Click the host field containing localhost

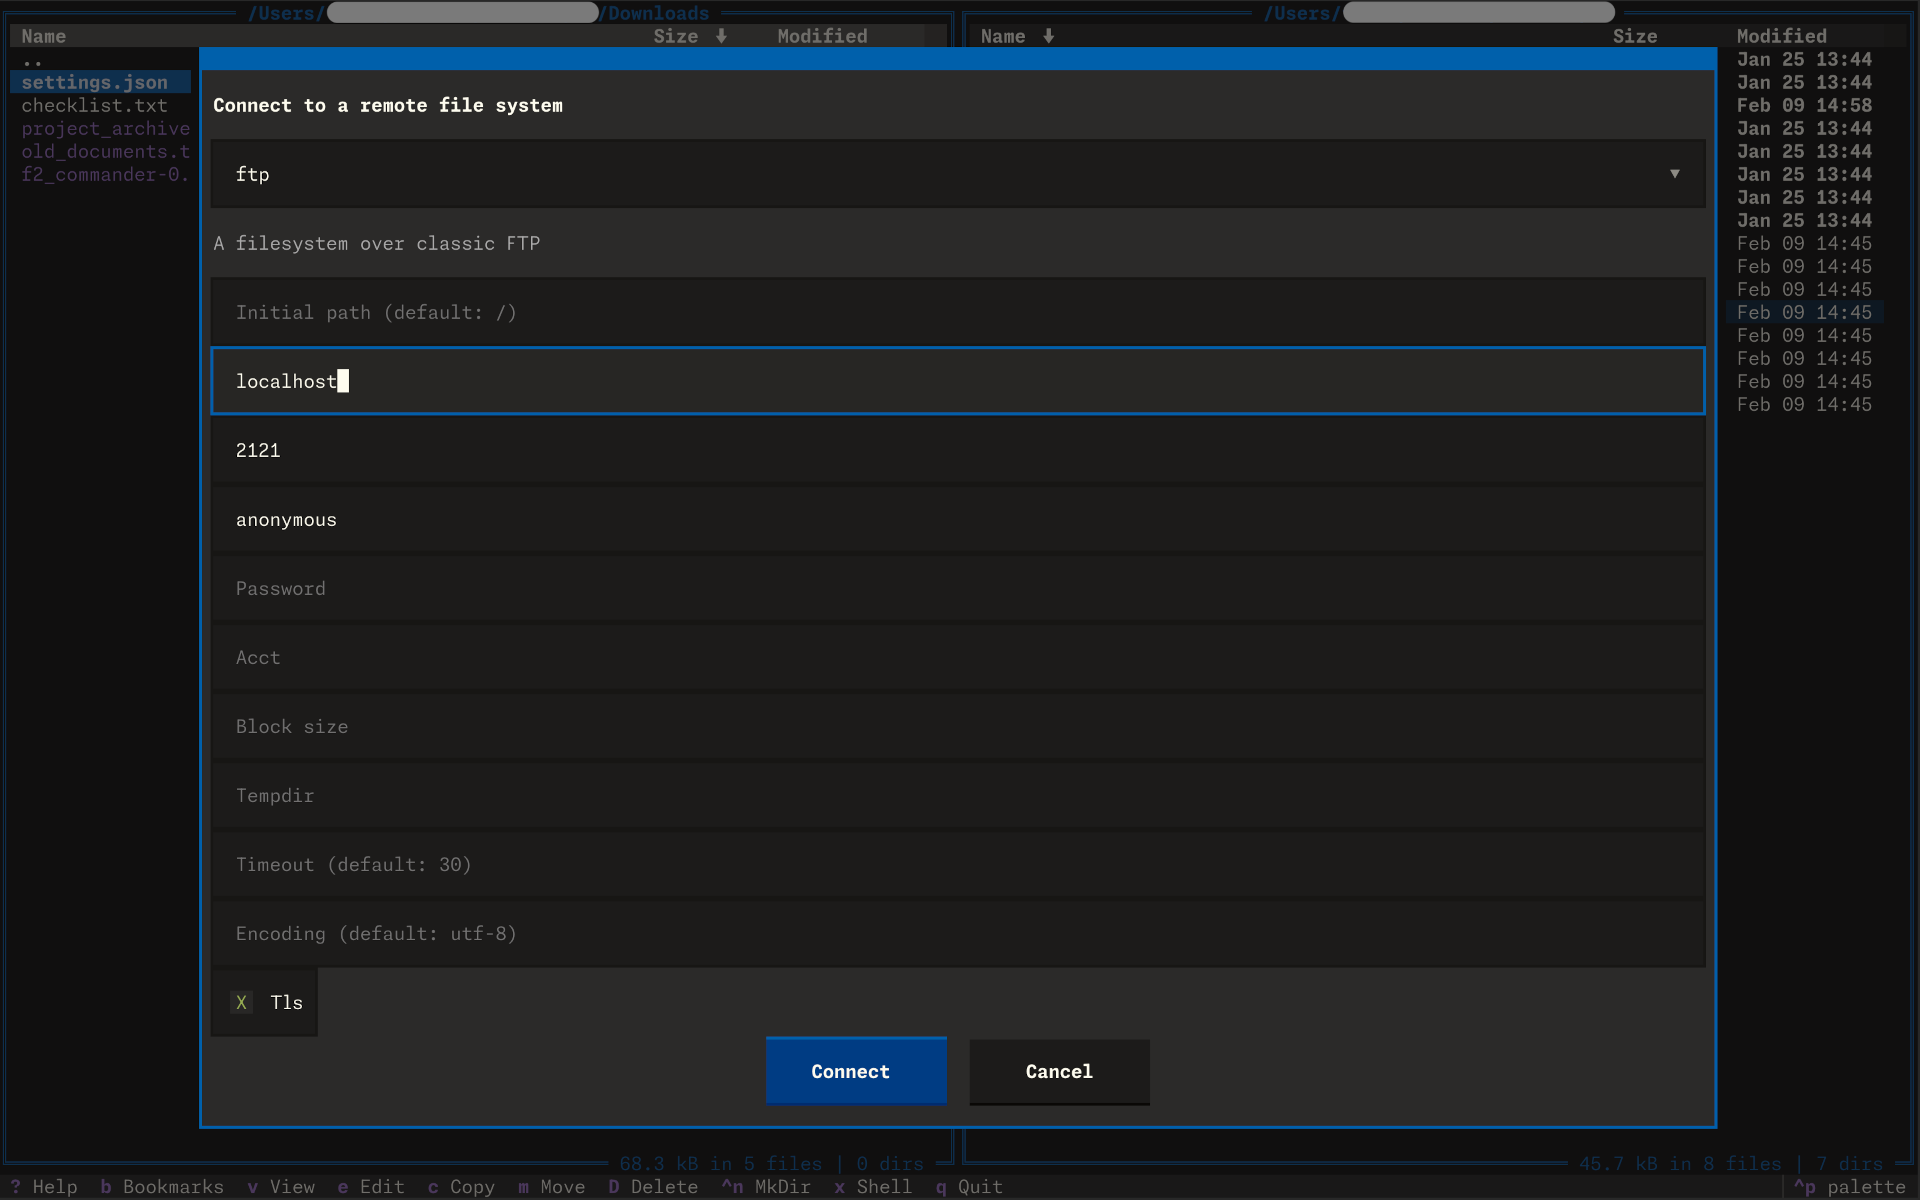[x=957, y=381]
